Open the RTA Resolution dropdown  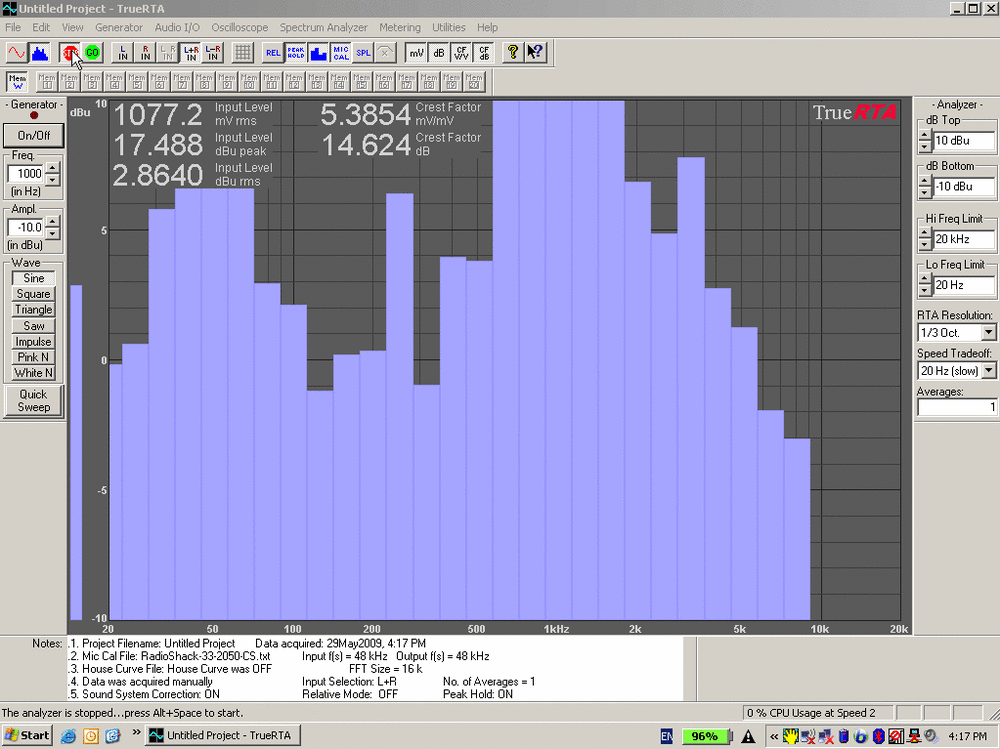[989, 332]
